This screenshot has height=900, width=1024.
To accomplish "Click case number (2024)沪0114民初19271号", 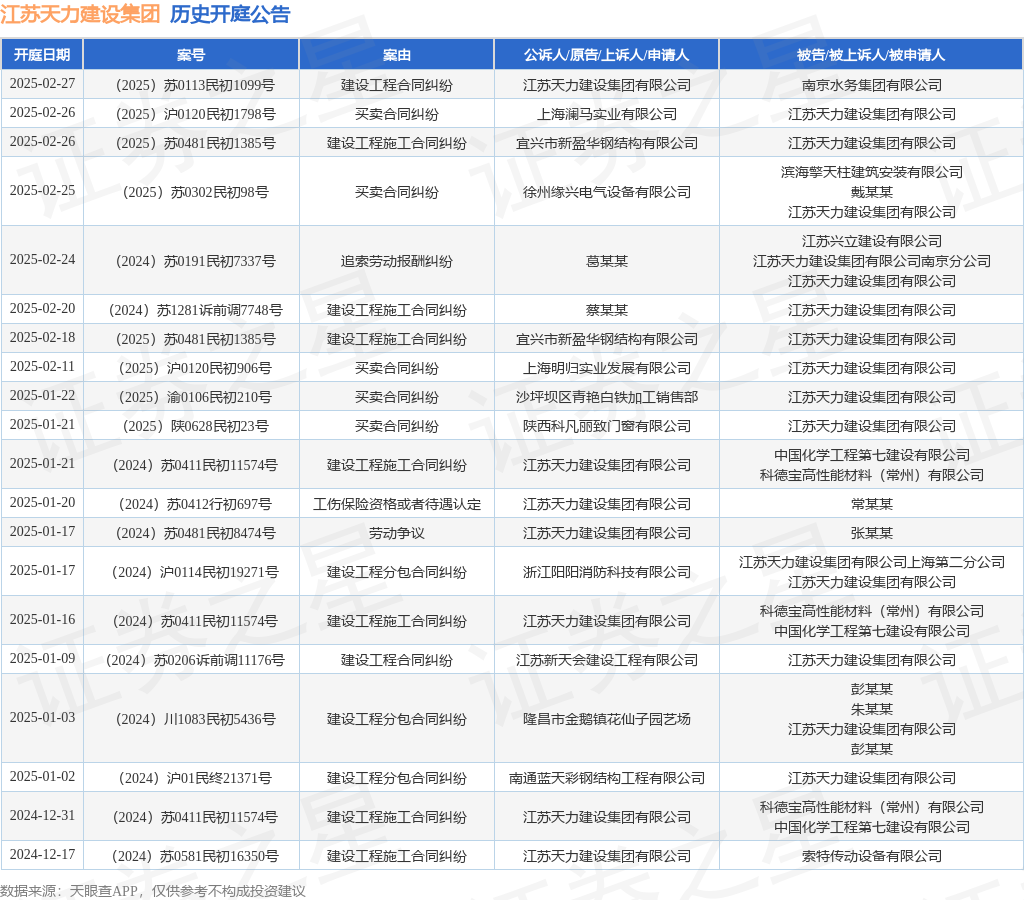I will pyautogui.click(x=195, y=572).
